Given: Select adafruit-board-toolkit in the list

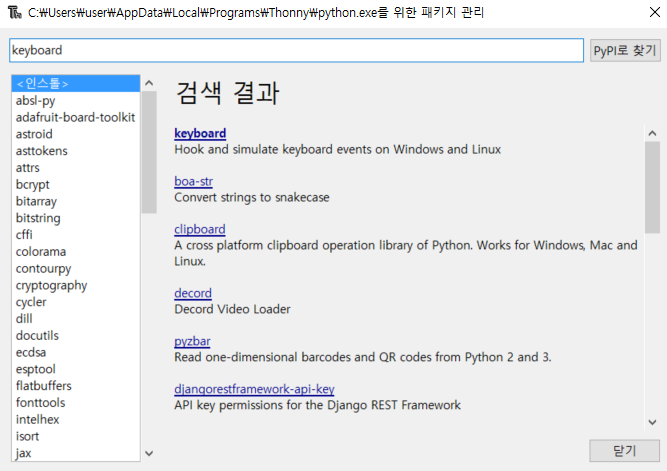Looking at the screenshot, I should [76, 117].
